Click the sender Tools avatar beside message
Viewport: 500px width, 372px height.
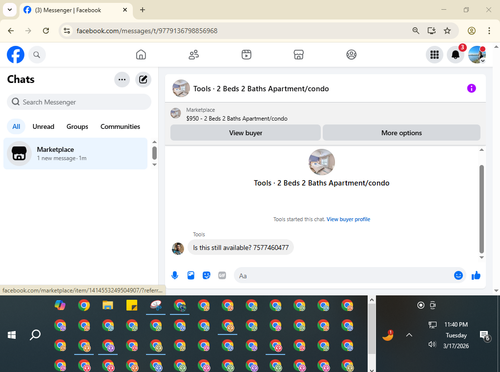pyautogui.click(x=178, y=248)
